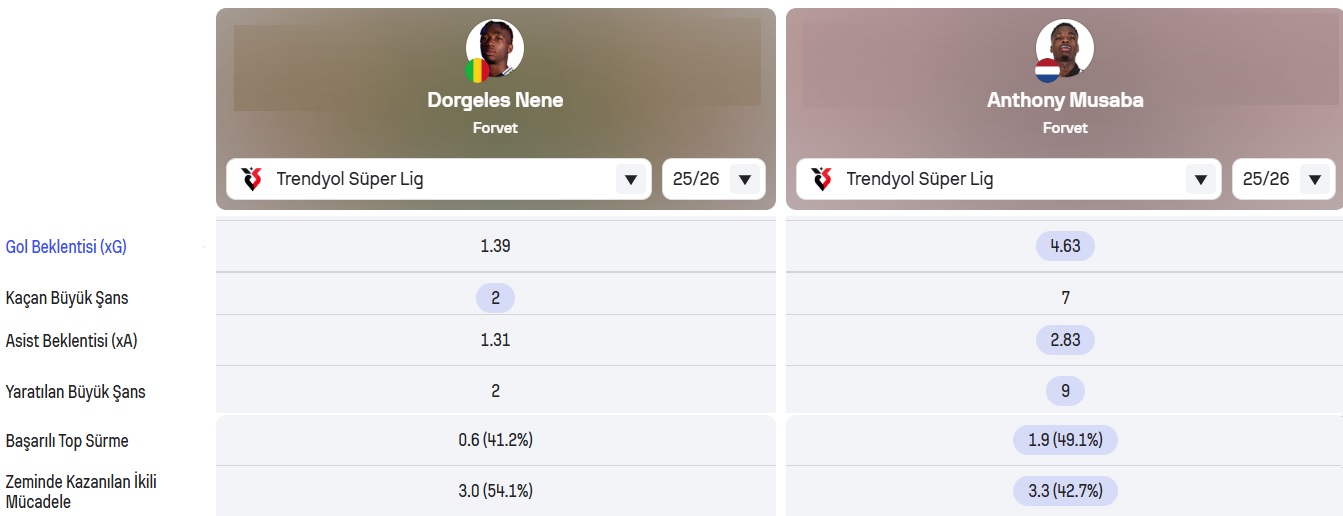Screen dimensions: 1343x516
Task: Click Nene's highlighted Kaçan Büyük Şans value
Action: click(495, 297)
